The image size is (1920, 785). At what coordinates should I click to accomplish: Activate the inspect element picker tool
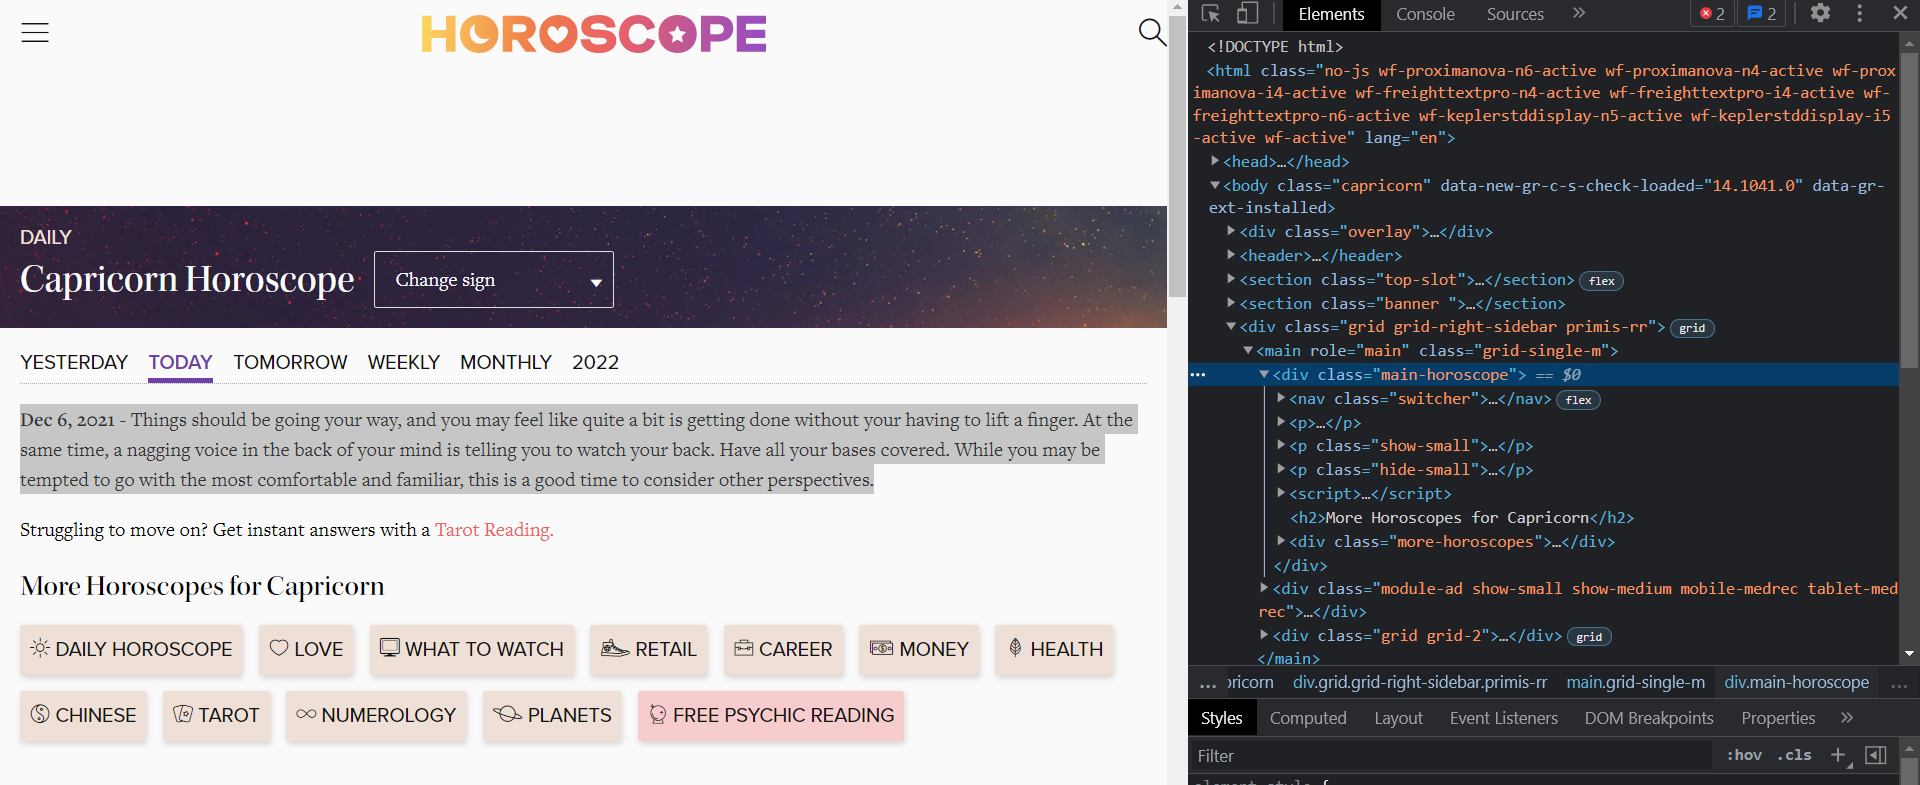click(x=1211, y=14)
